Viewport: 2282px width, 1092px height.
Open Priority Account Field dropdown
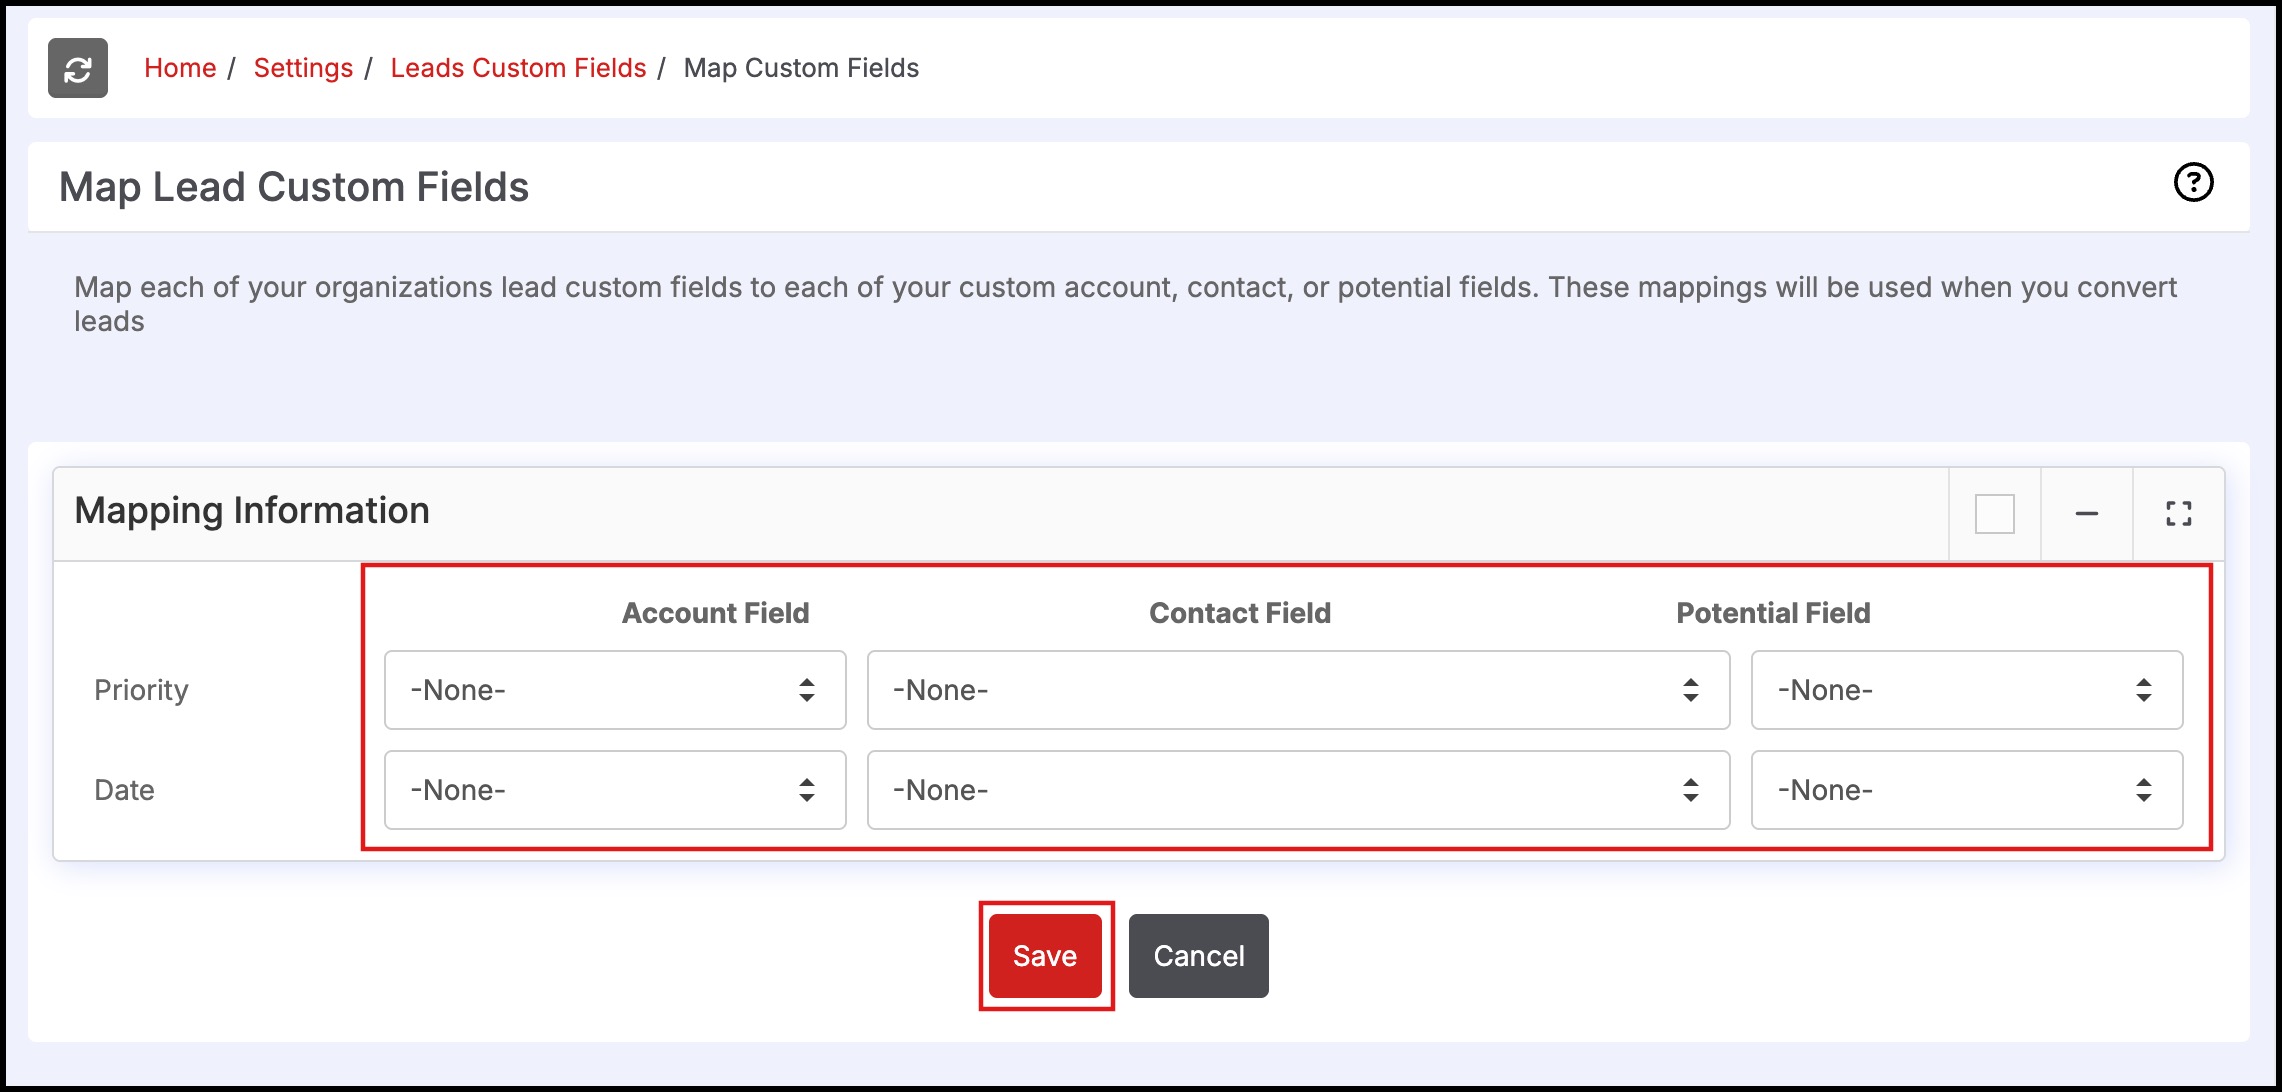615,690
